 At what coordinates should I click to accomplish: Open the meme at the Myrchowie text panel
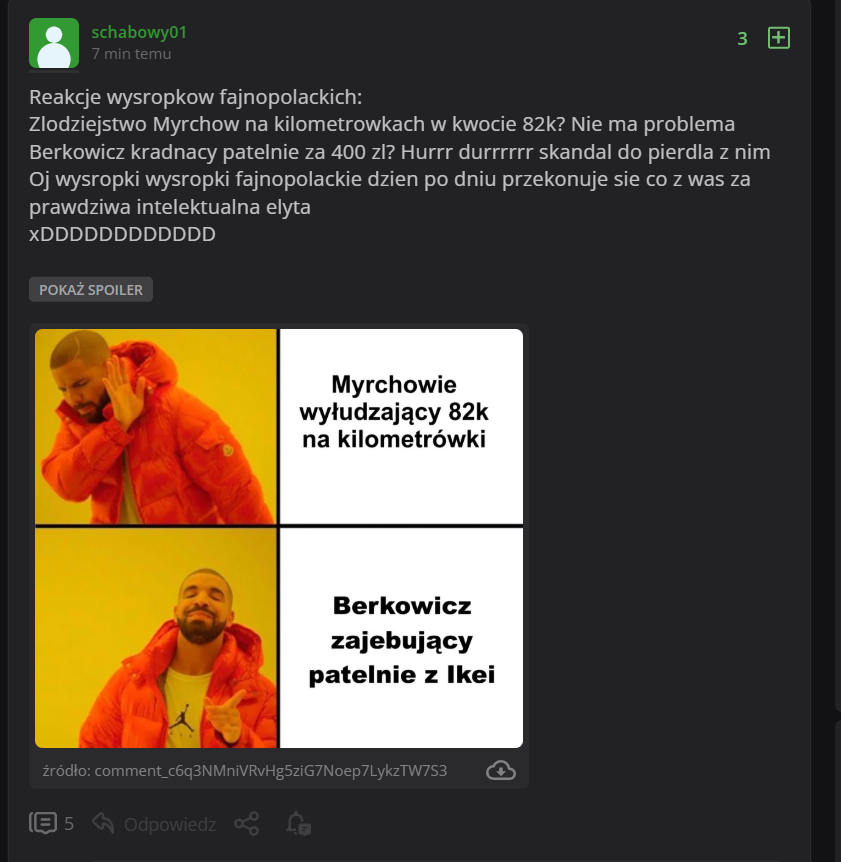tap(401, 427)
